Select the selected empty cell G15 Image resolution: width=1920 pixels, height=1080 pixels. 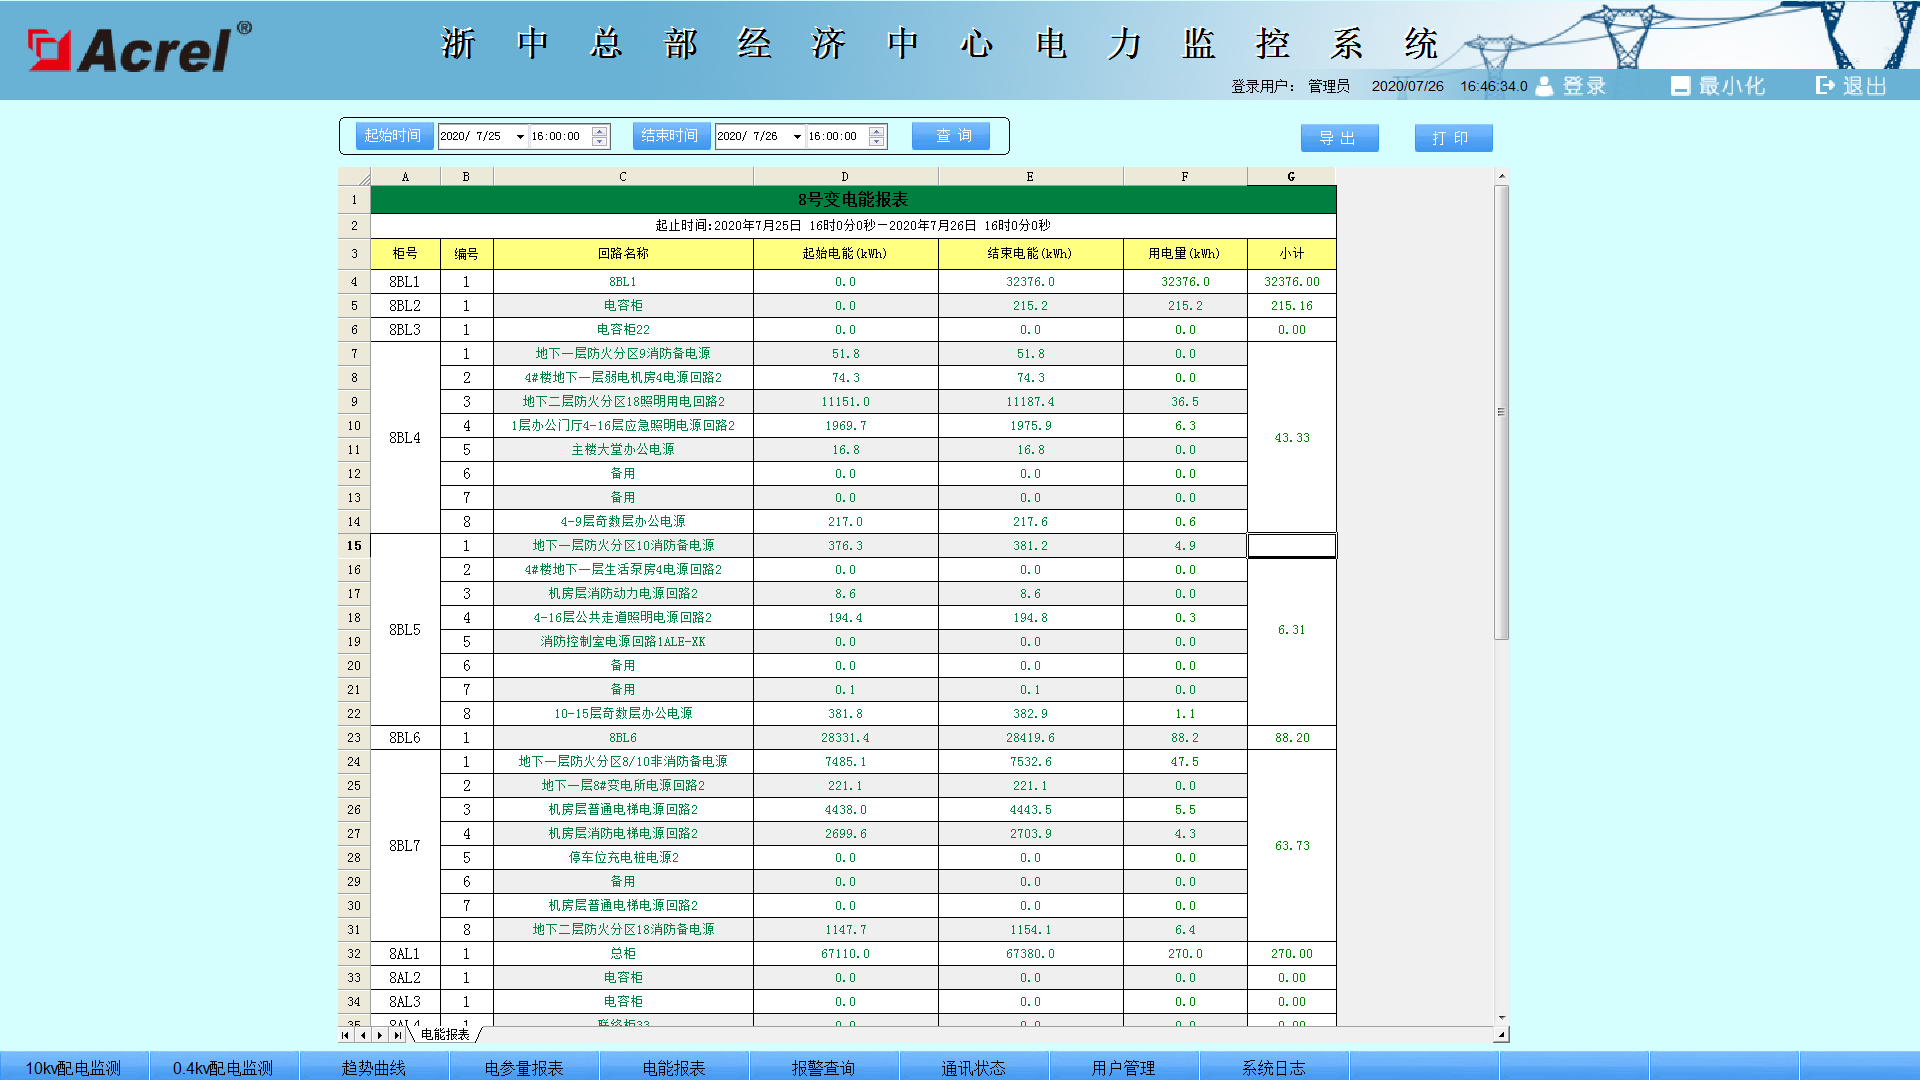pos(1291,545)
